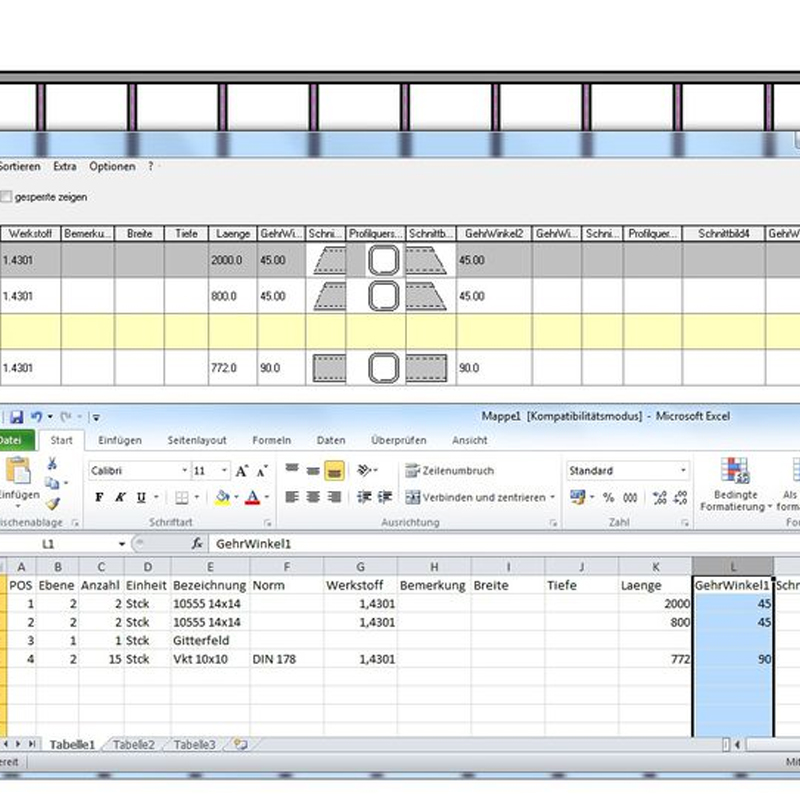Viewport: 800px width, 800px height.
Task: Open the Formeln ribbon tab
Action: click(271, 440)
